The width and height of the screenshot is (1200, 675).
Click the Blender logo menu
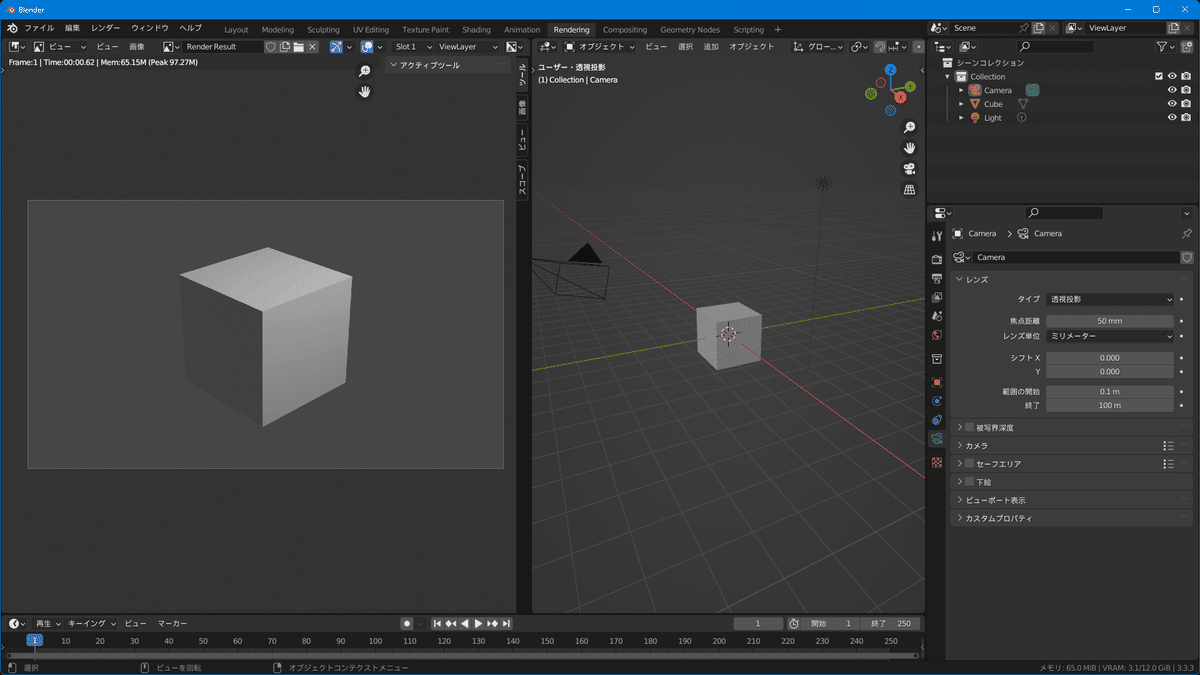(12, 28)
